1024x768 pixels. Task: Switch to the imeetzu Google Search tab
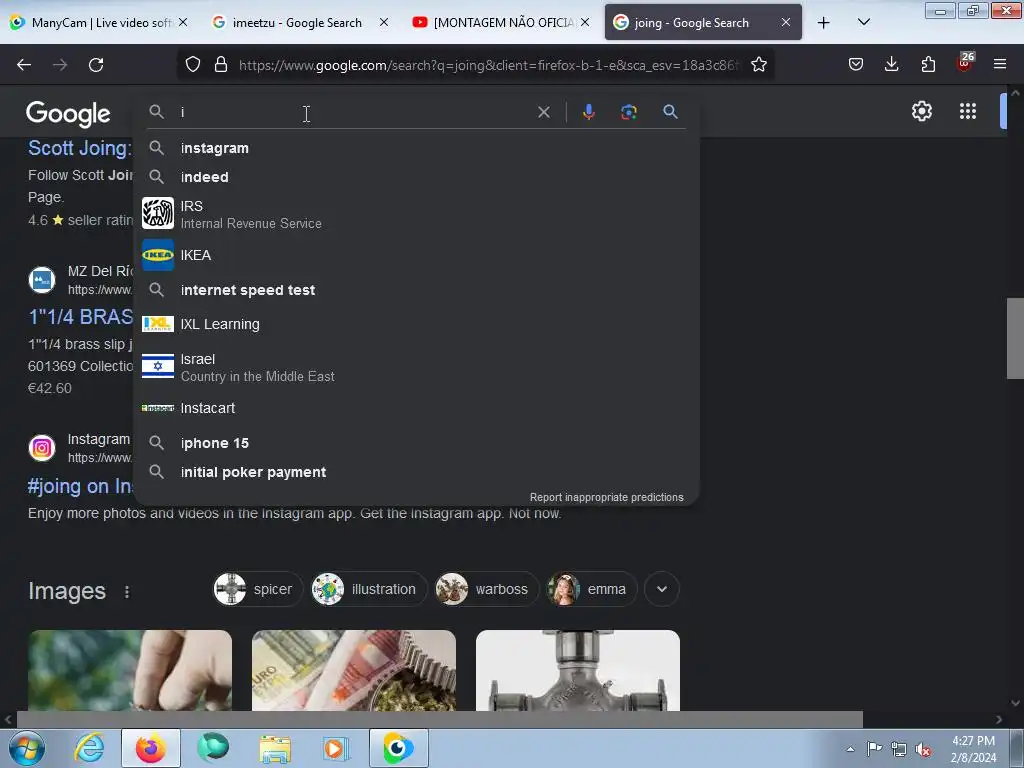pyautogui.click(x=297, y=23)
